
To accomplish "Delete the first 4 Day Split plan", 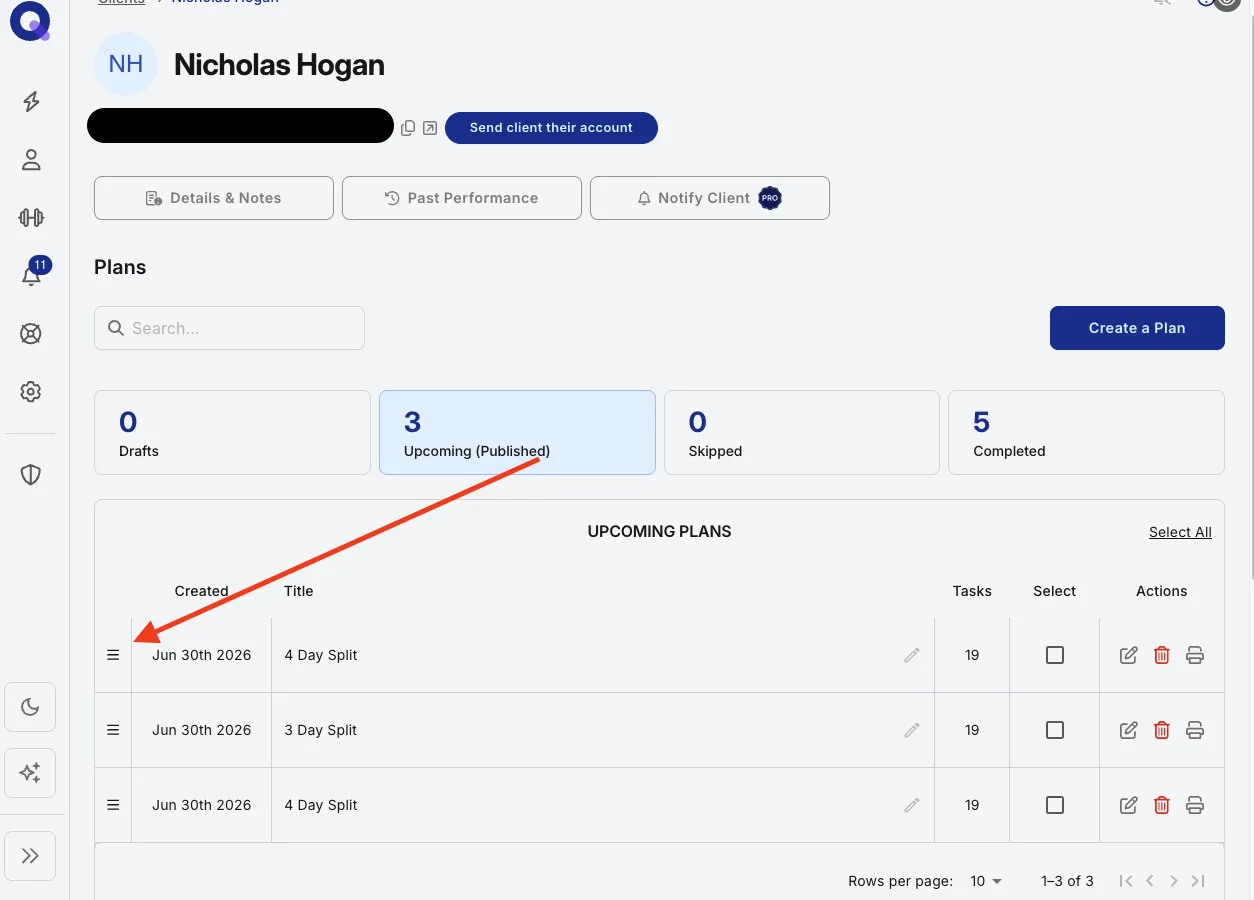I will (1162, 655).
